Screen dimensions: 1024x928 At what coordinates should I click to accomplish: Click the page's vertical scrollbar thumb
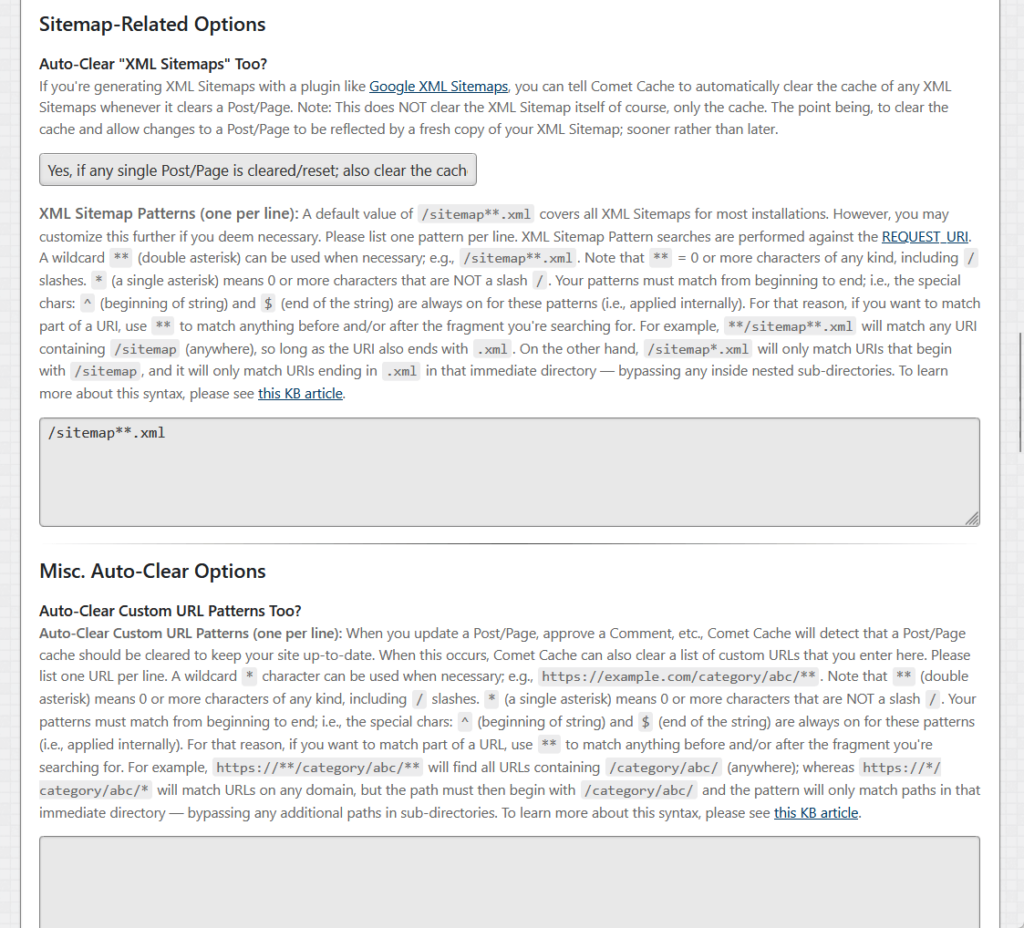coord(1021,392)
